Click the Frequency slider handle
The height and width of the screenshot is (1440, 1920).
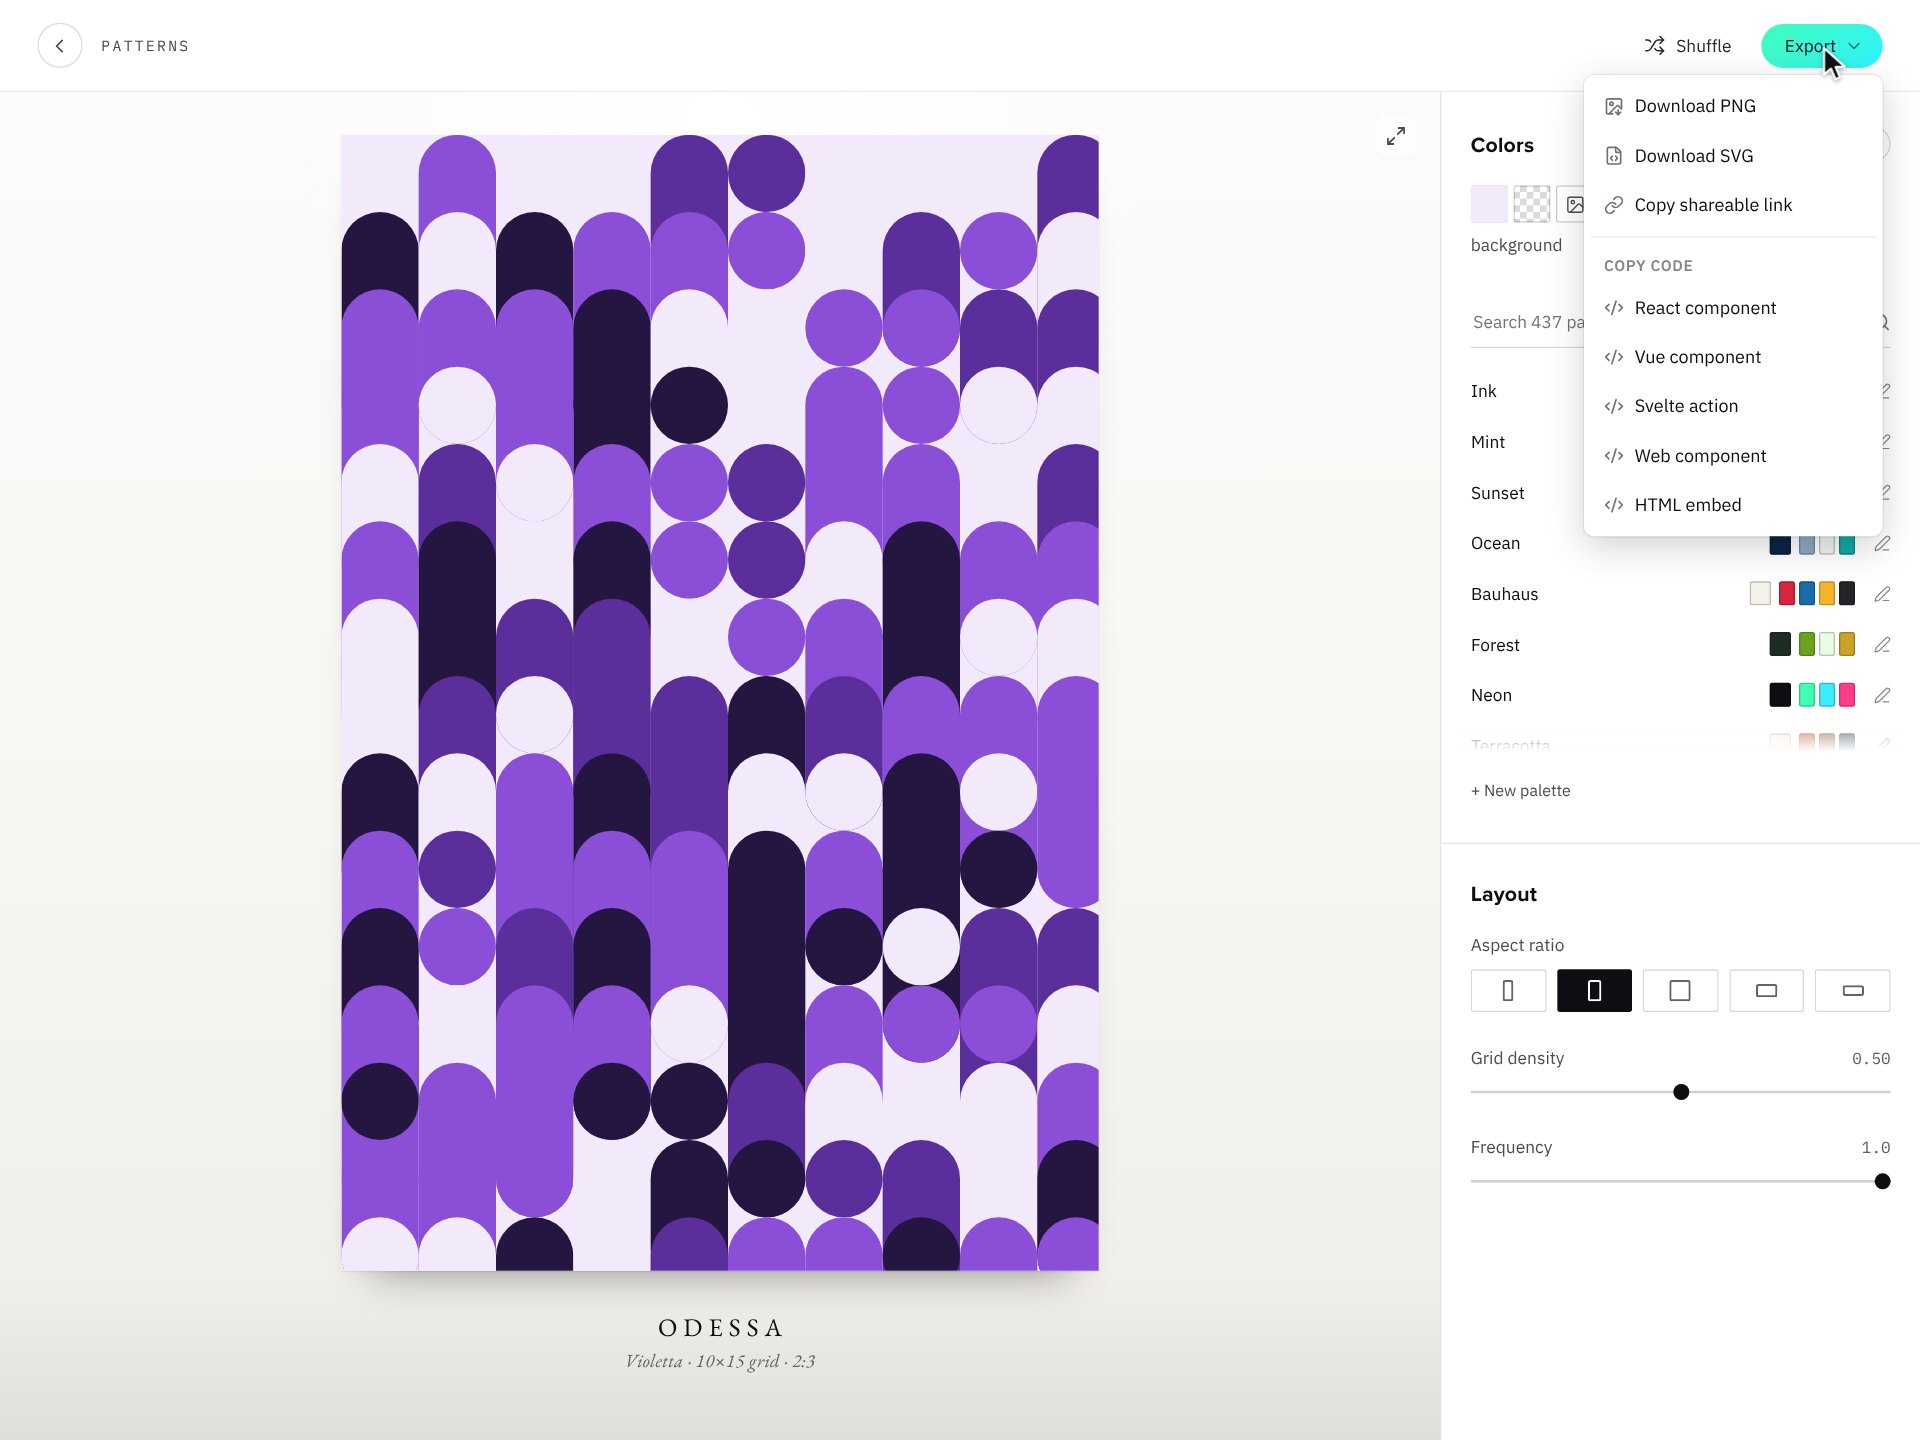tap(1882, 1181)
